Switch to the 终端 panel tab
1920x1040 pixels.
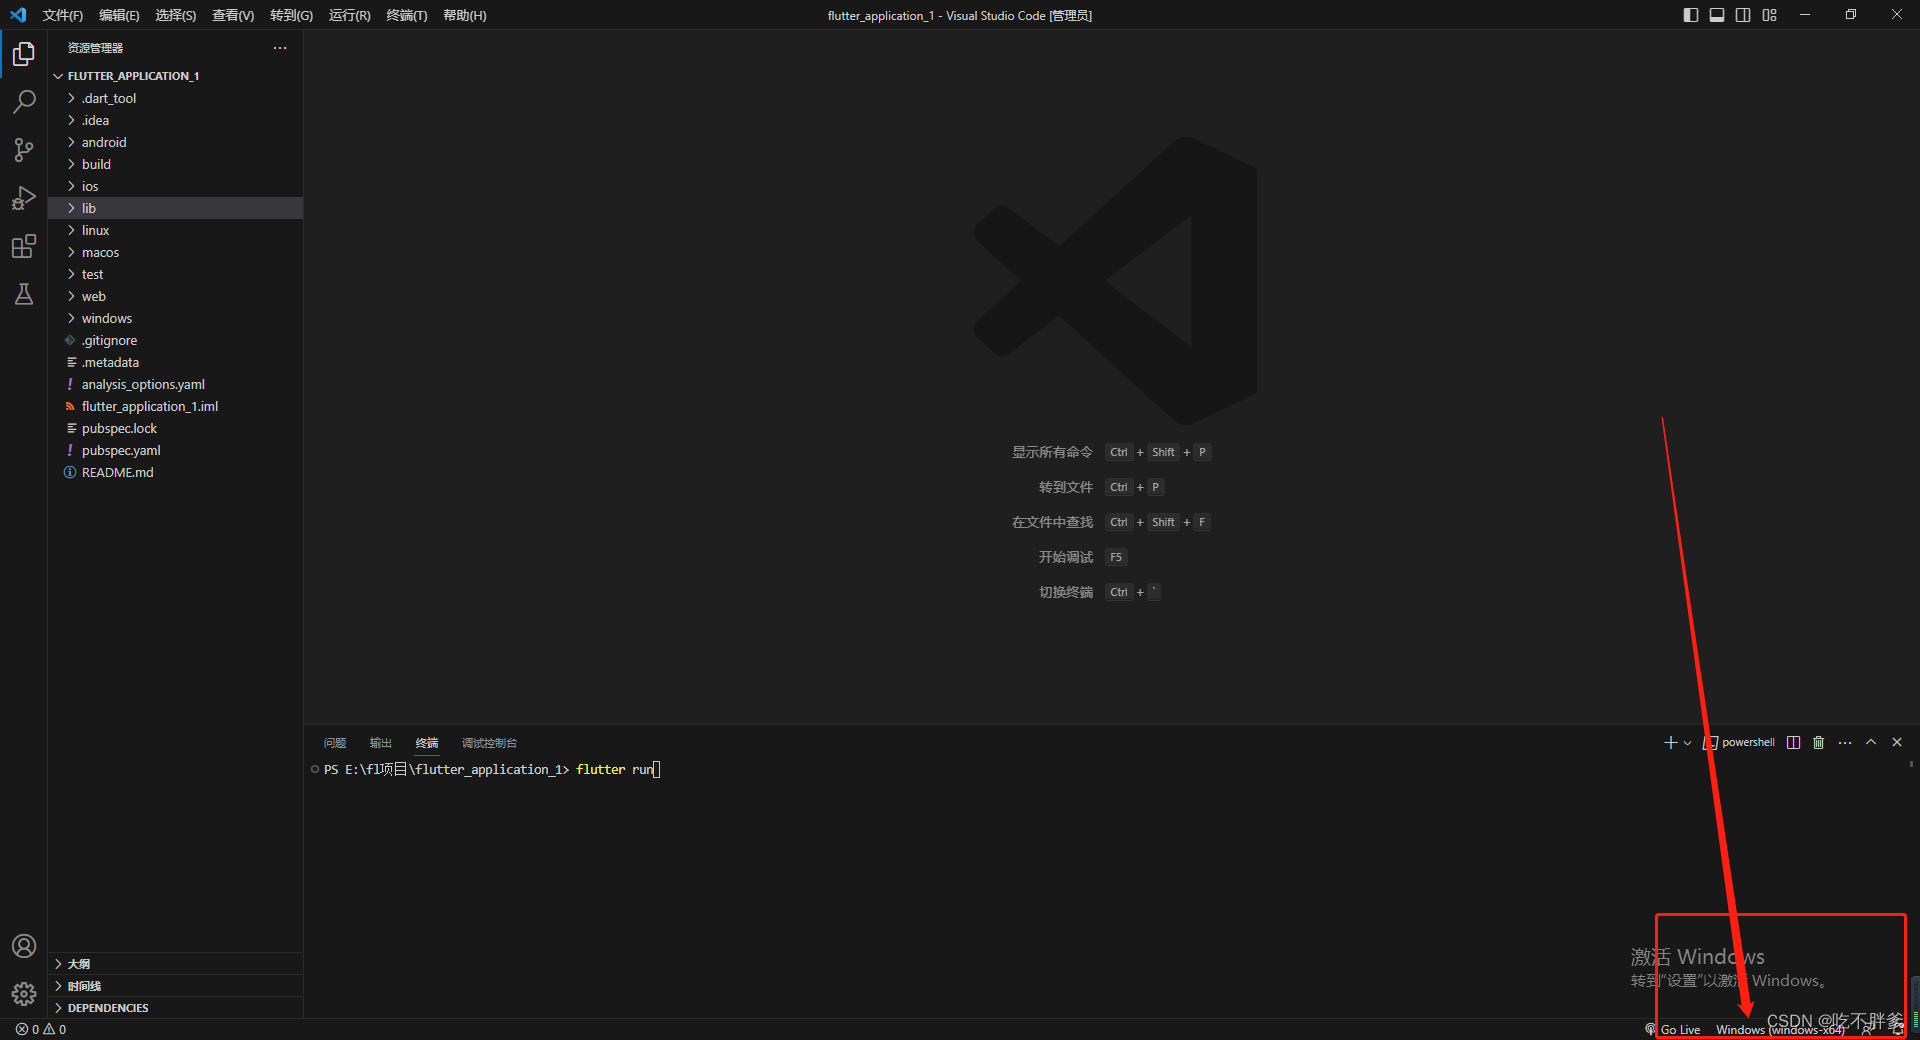pyautogui.click(x=427, y=743)
